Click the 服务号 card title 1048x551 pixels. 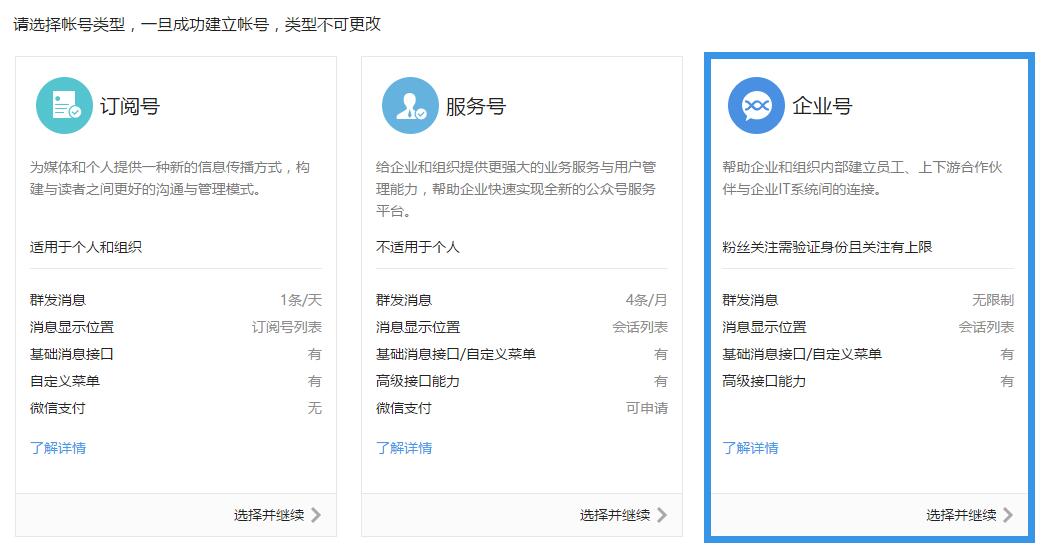[x=476, y=106]
